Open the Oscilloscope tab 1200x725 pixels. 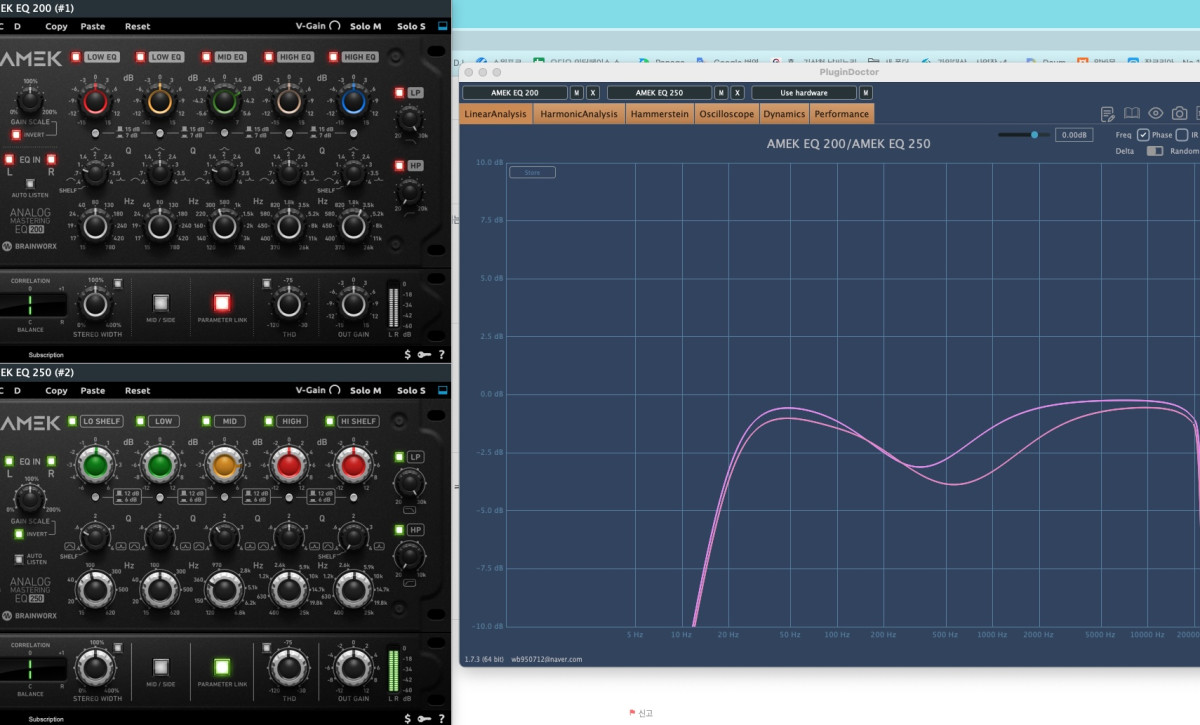(726, 114)
